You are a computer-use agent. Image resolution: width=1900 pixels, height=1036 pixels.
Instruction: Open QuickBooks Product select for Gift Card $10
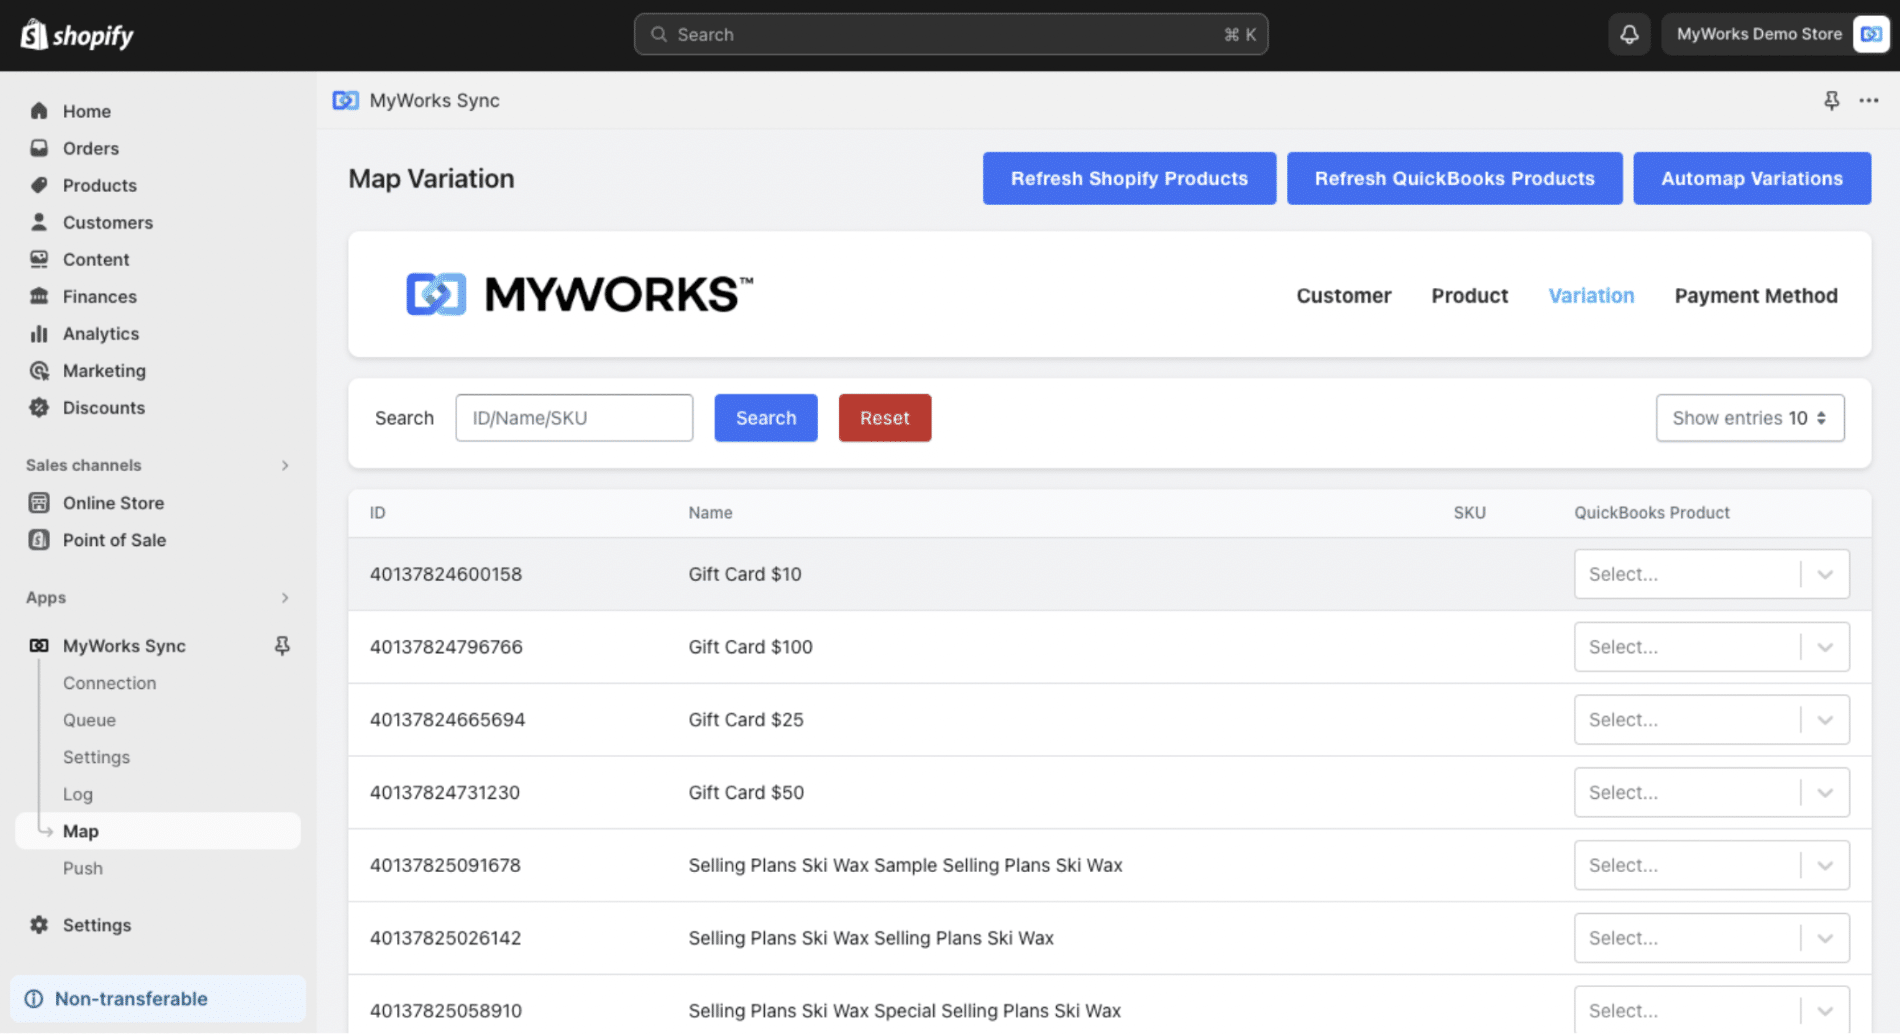click(x=1711, y=574)
